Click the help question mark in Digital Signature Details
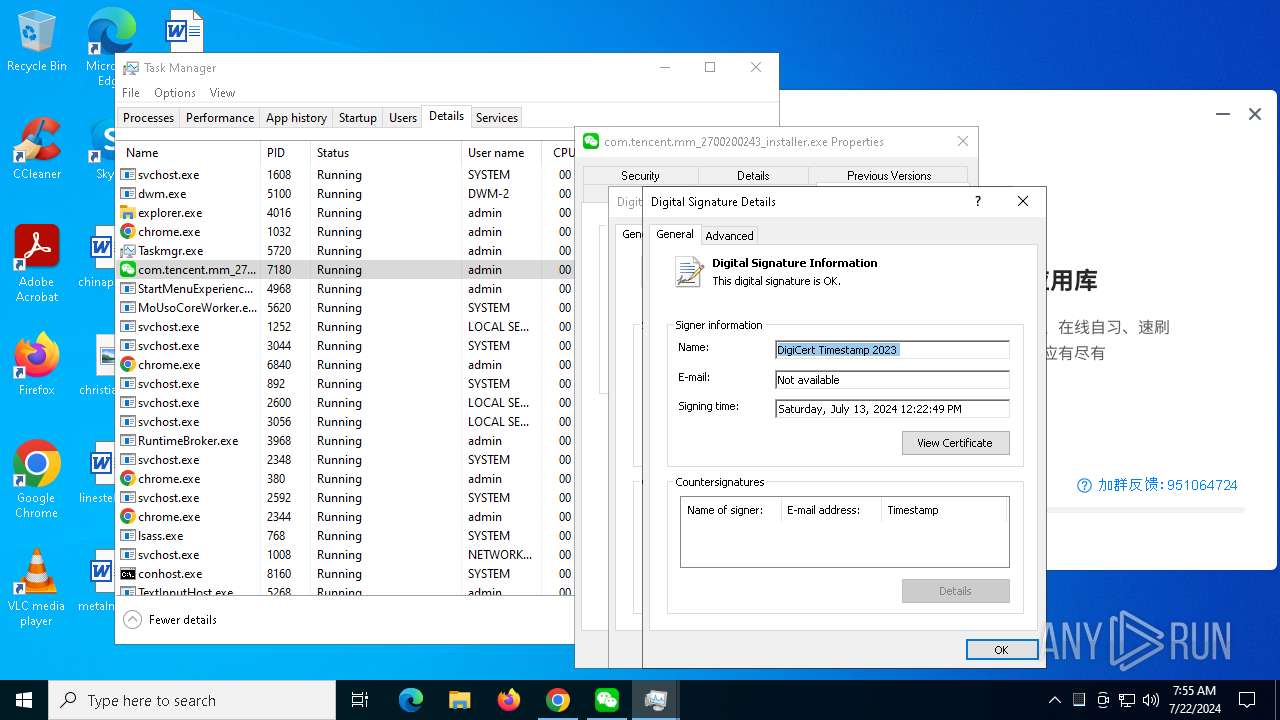The height and width of the screenshot is (720, 1280). coord(978,201)
